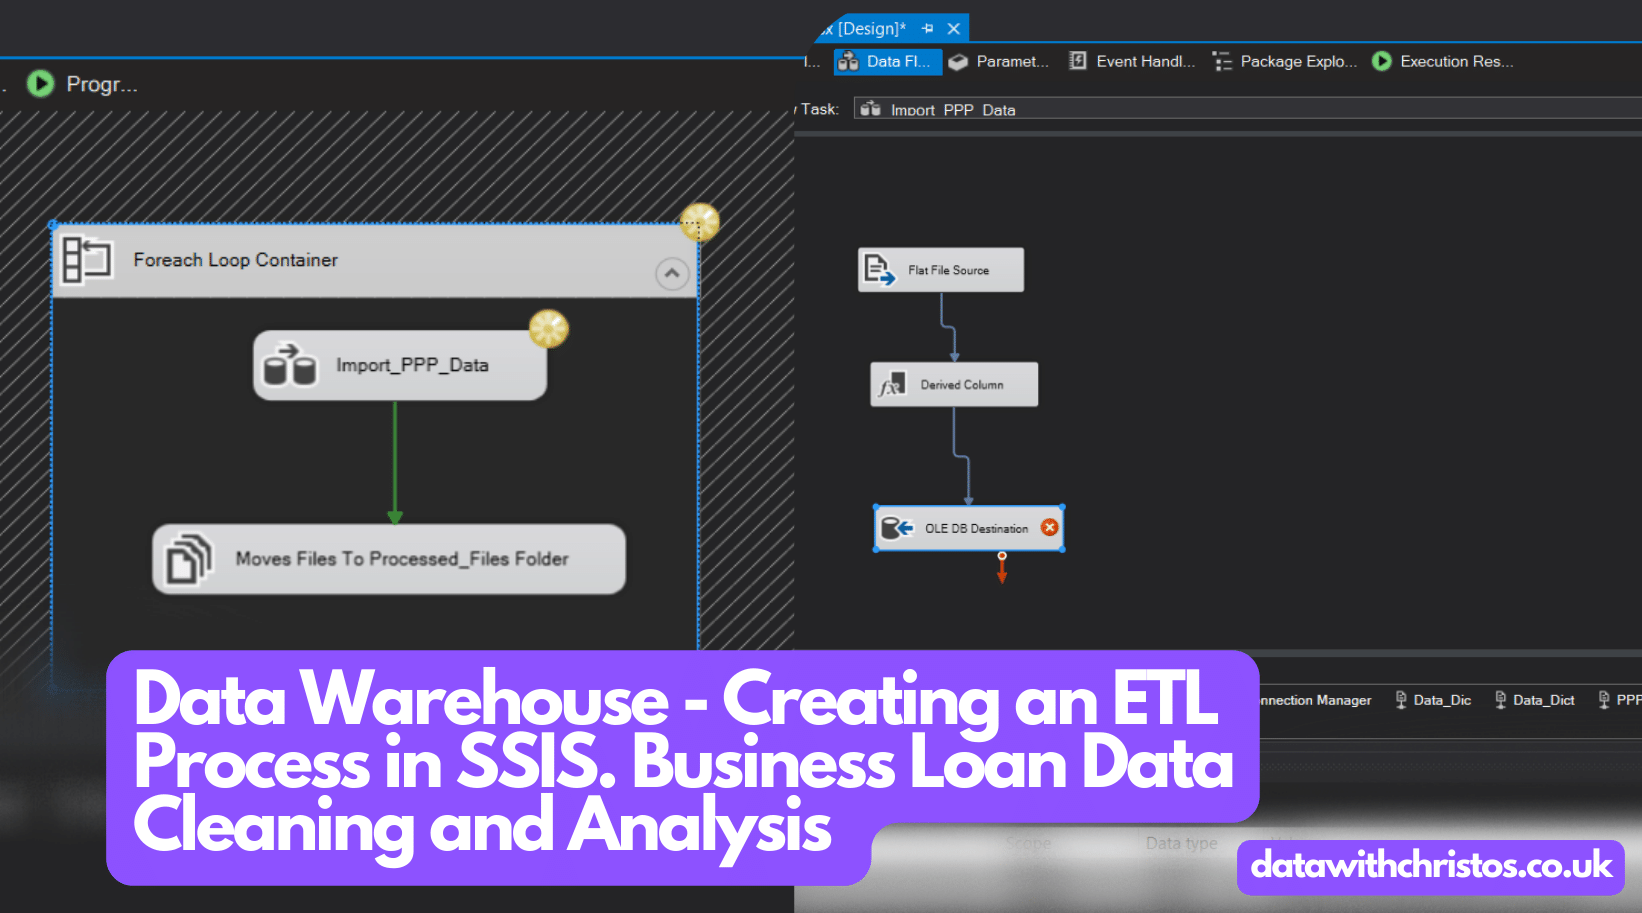Toggle the pin on the Design tab
This screenshot has width=1642, height=913.
click(x=927, y=28)
